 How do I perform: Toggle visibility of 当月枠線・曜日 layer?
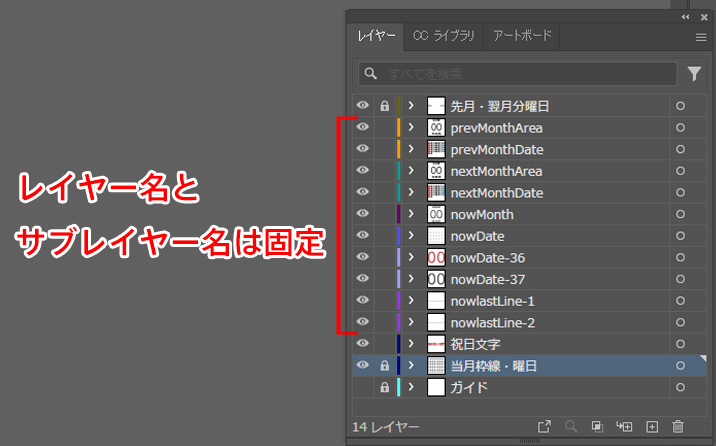coord(363,365)
